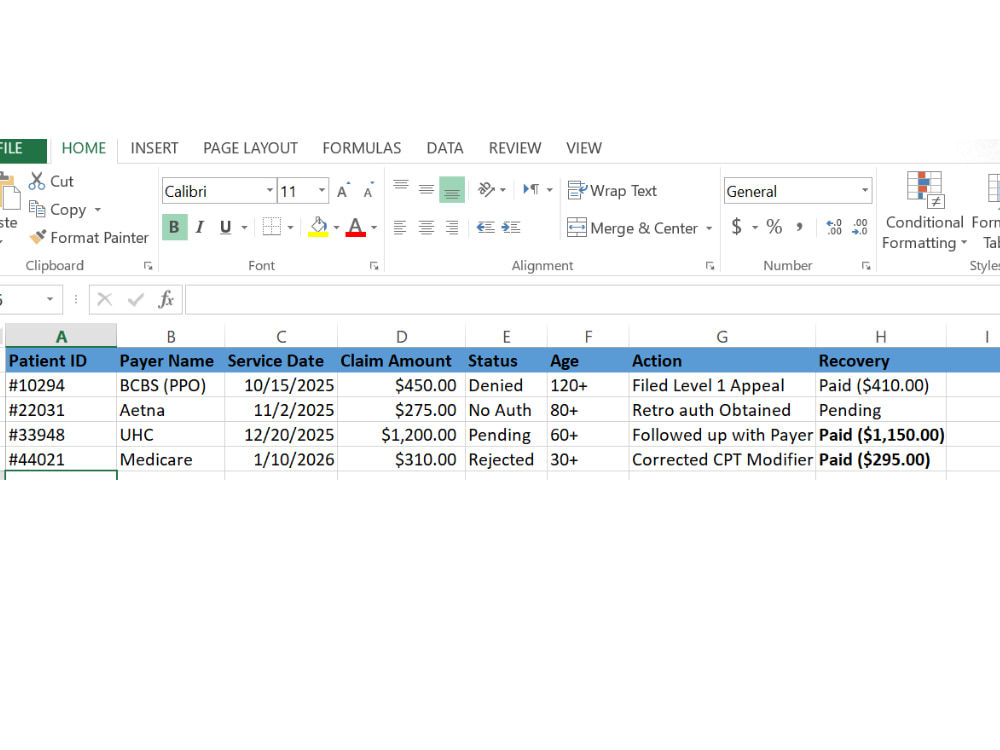Open Font group dialog launcher
Viewport: 1000px width, 750px height.
coord(374,266)
